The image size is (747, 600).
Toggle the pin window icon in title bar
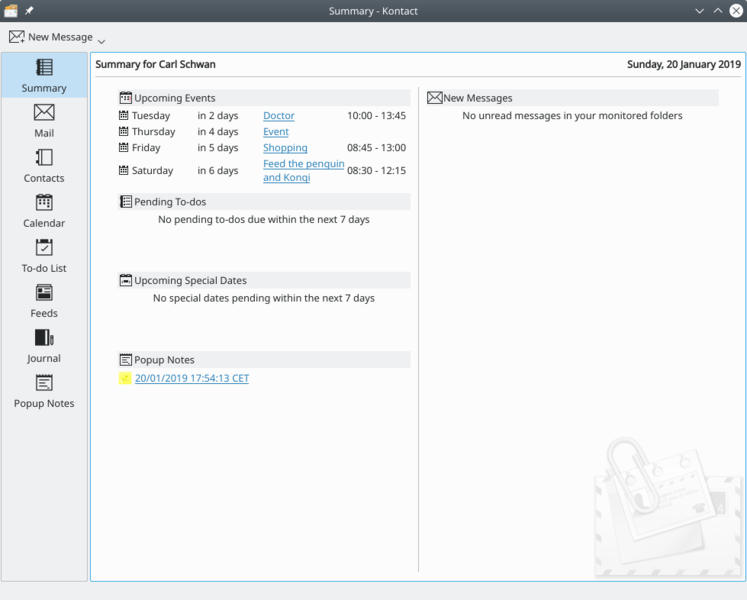pos(29,10)
